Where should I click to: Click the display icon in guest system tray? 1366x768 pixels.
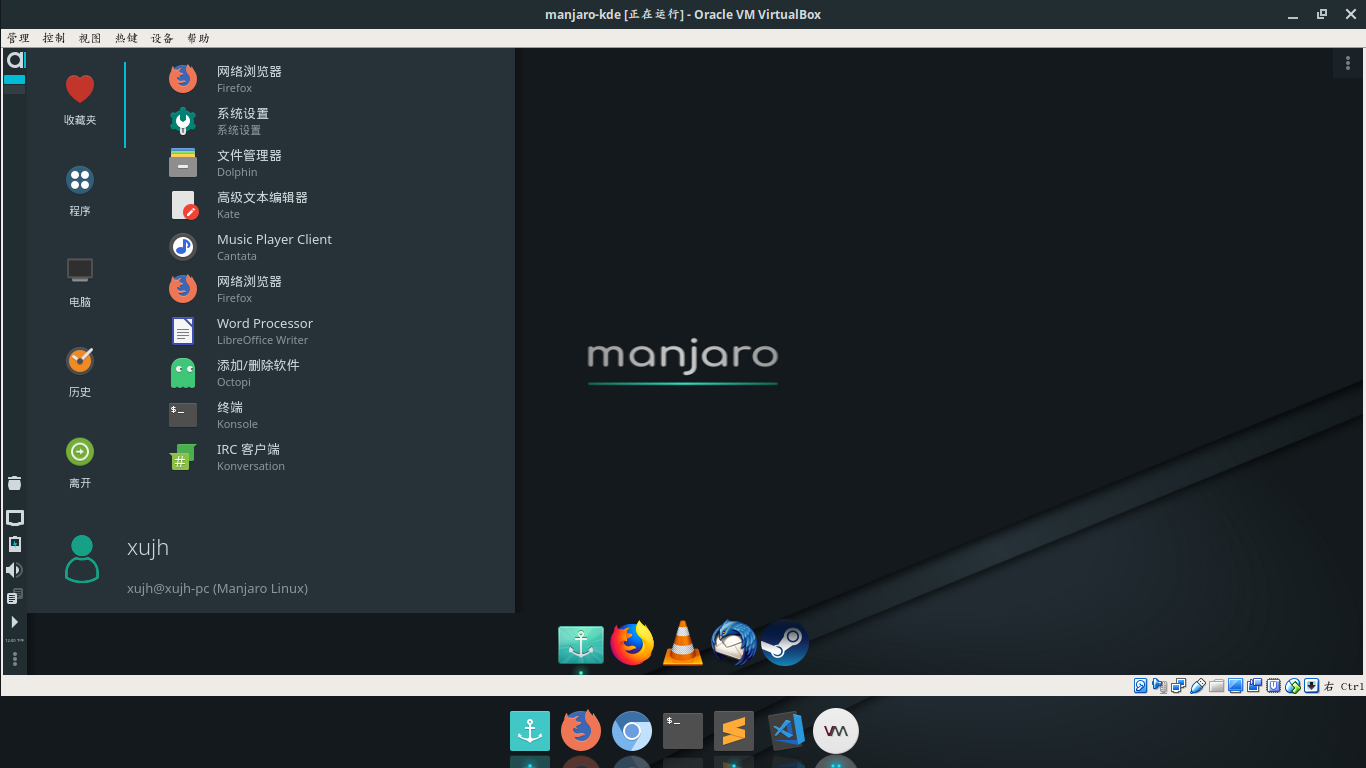point(15,518)
